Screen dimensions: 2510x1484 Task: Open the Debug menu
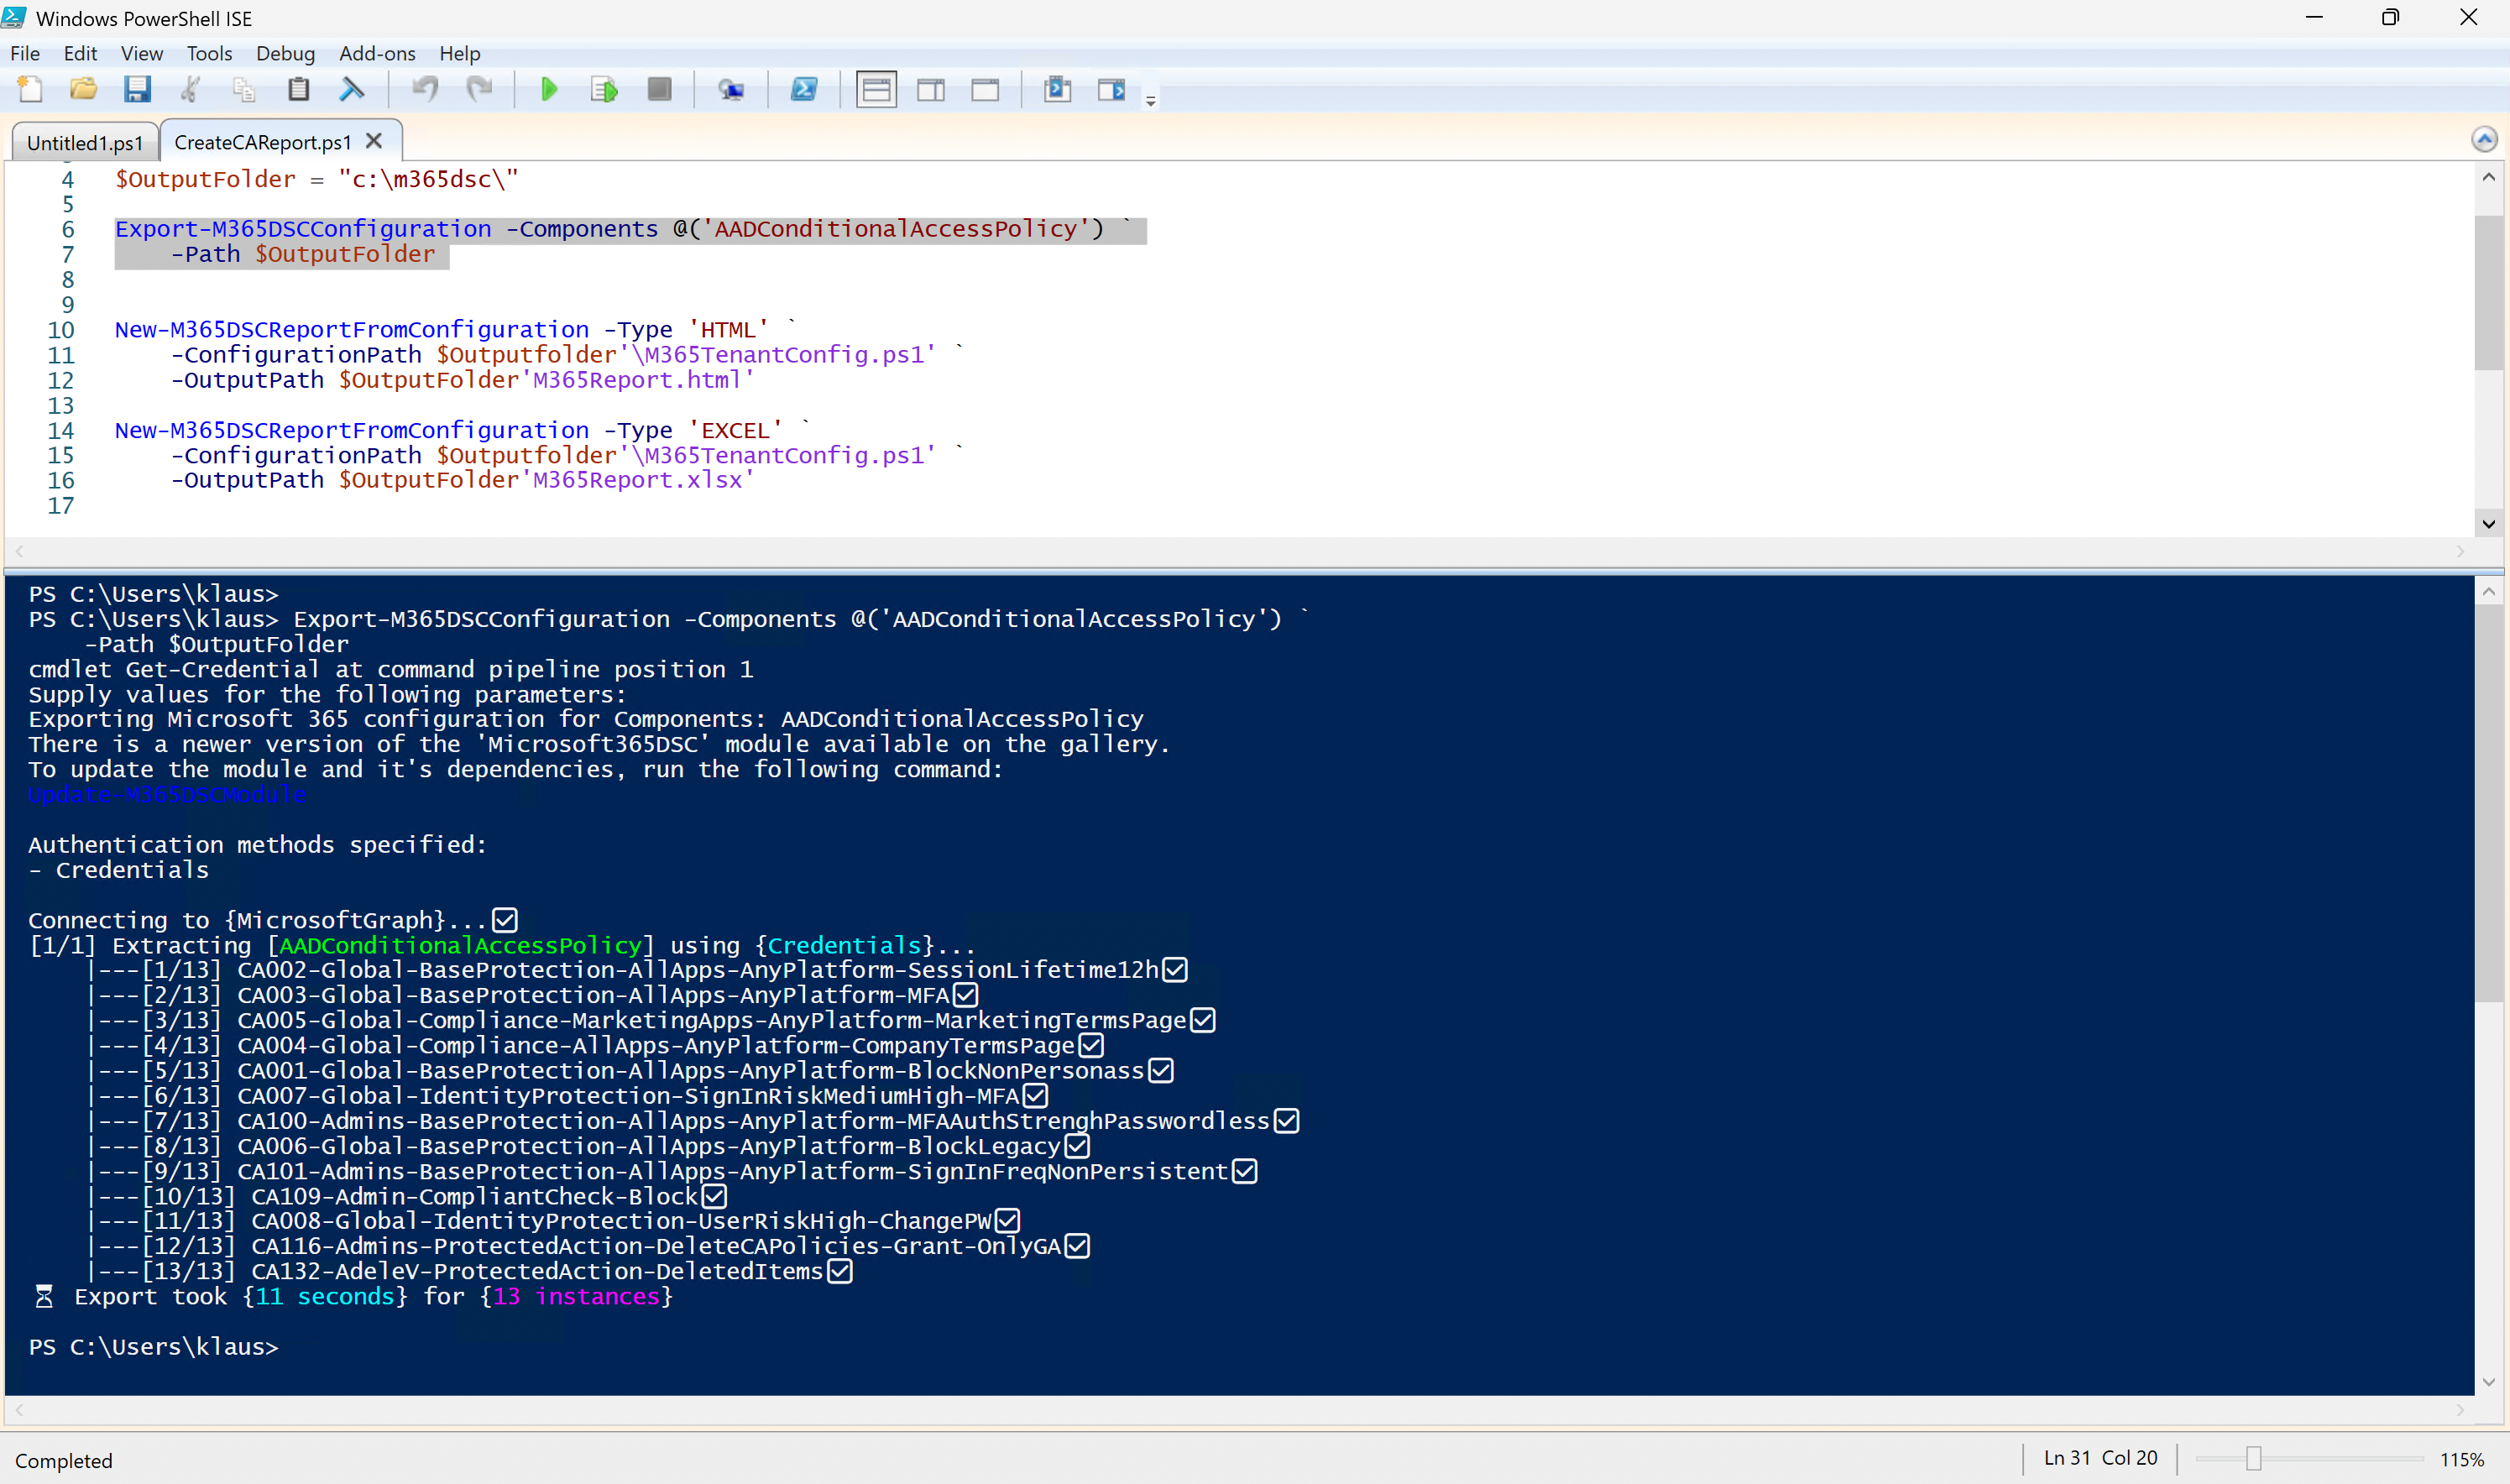pos(285,53)
